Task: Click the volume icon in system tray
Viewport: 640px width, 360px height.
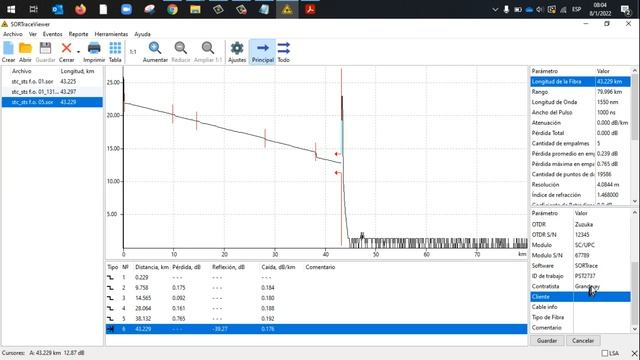Action: point(540,9)
